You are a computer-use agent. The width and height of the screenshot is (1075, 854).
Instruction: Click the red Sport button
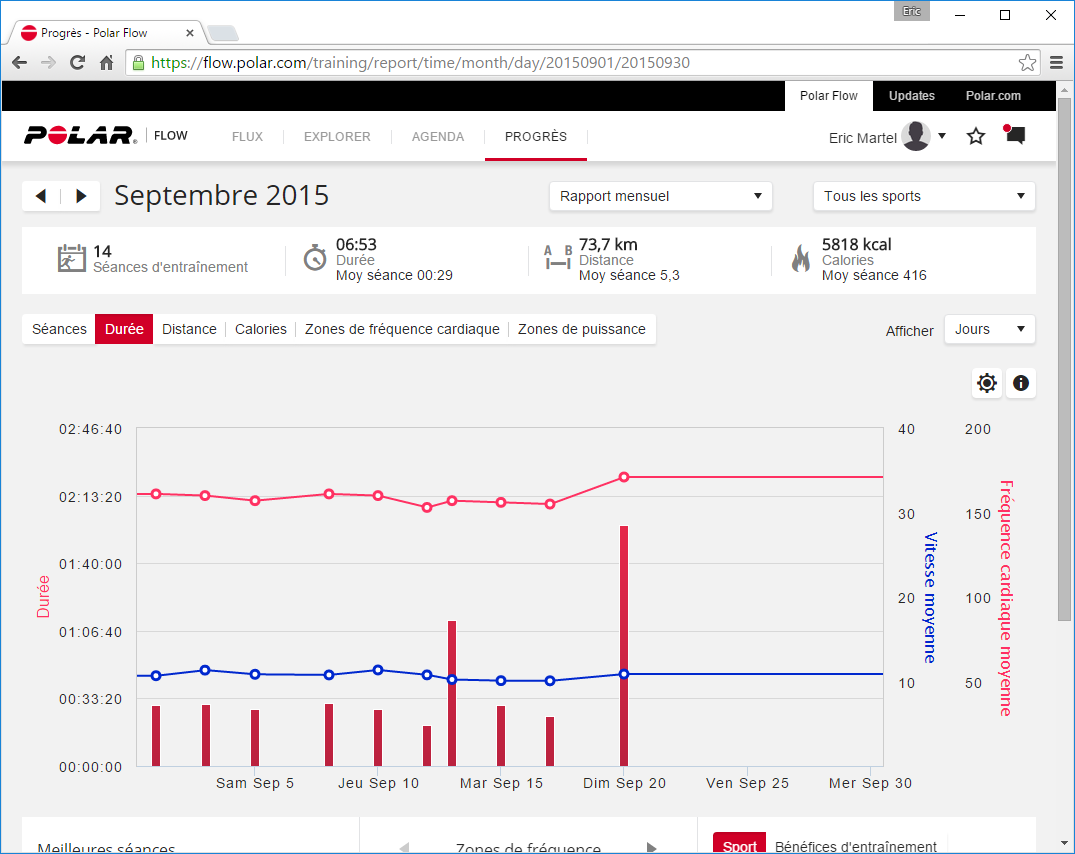click(739, 845)
